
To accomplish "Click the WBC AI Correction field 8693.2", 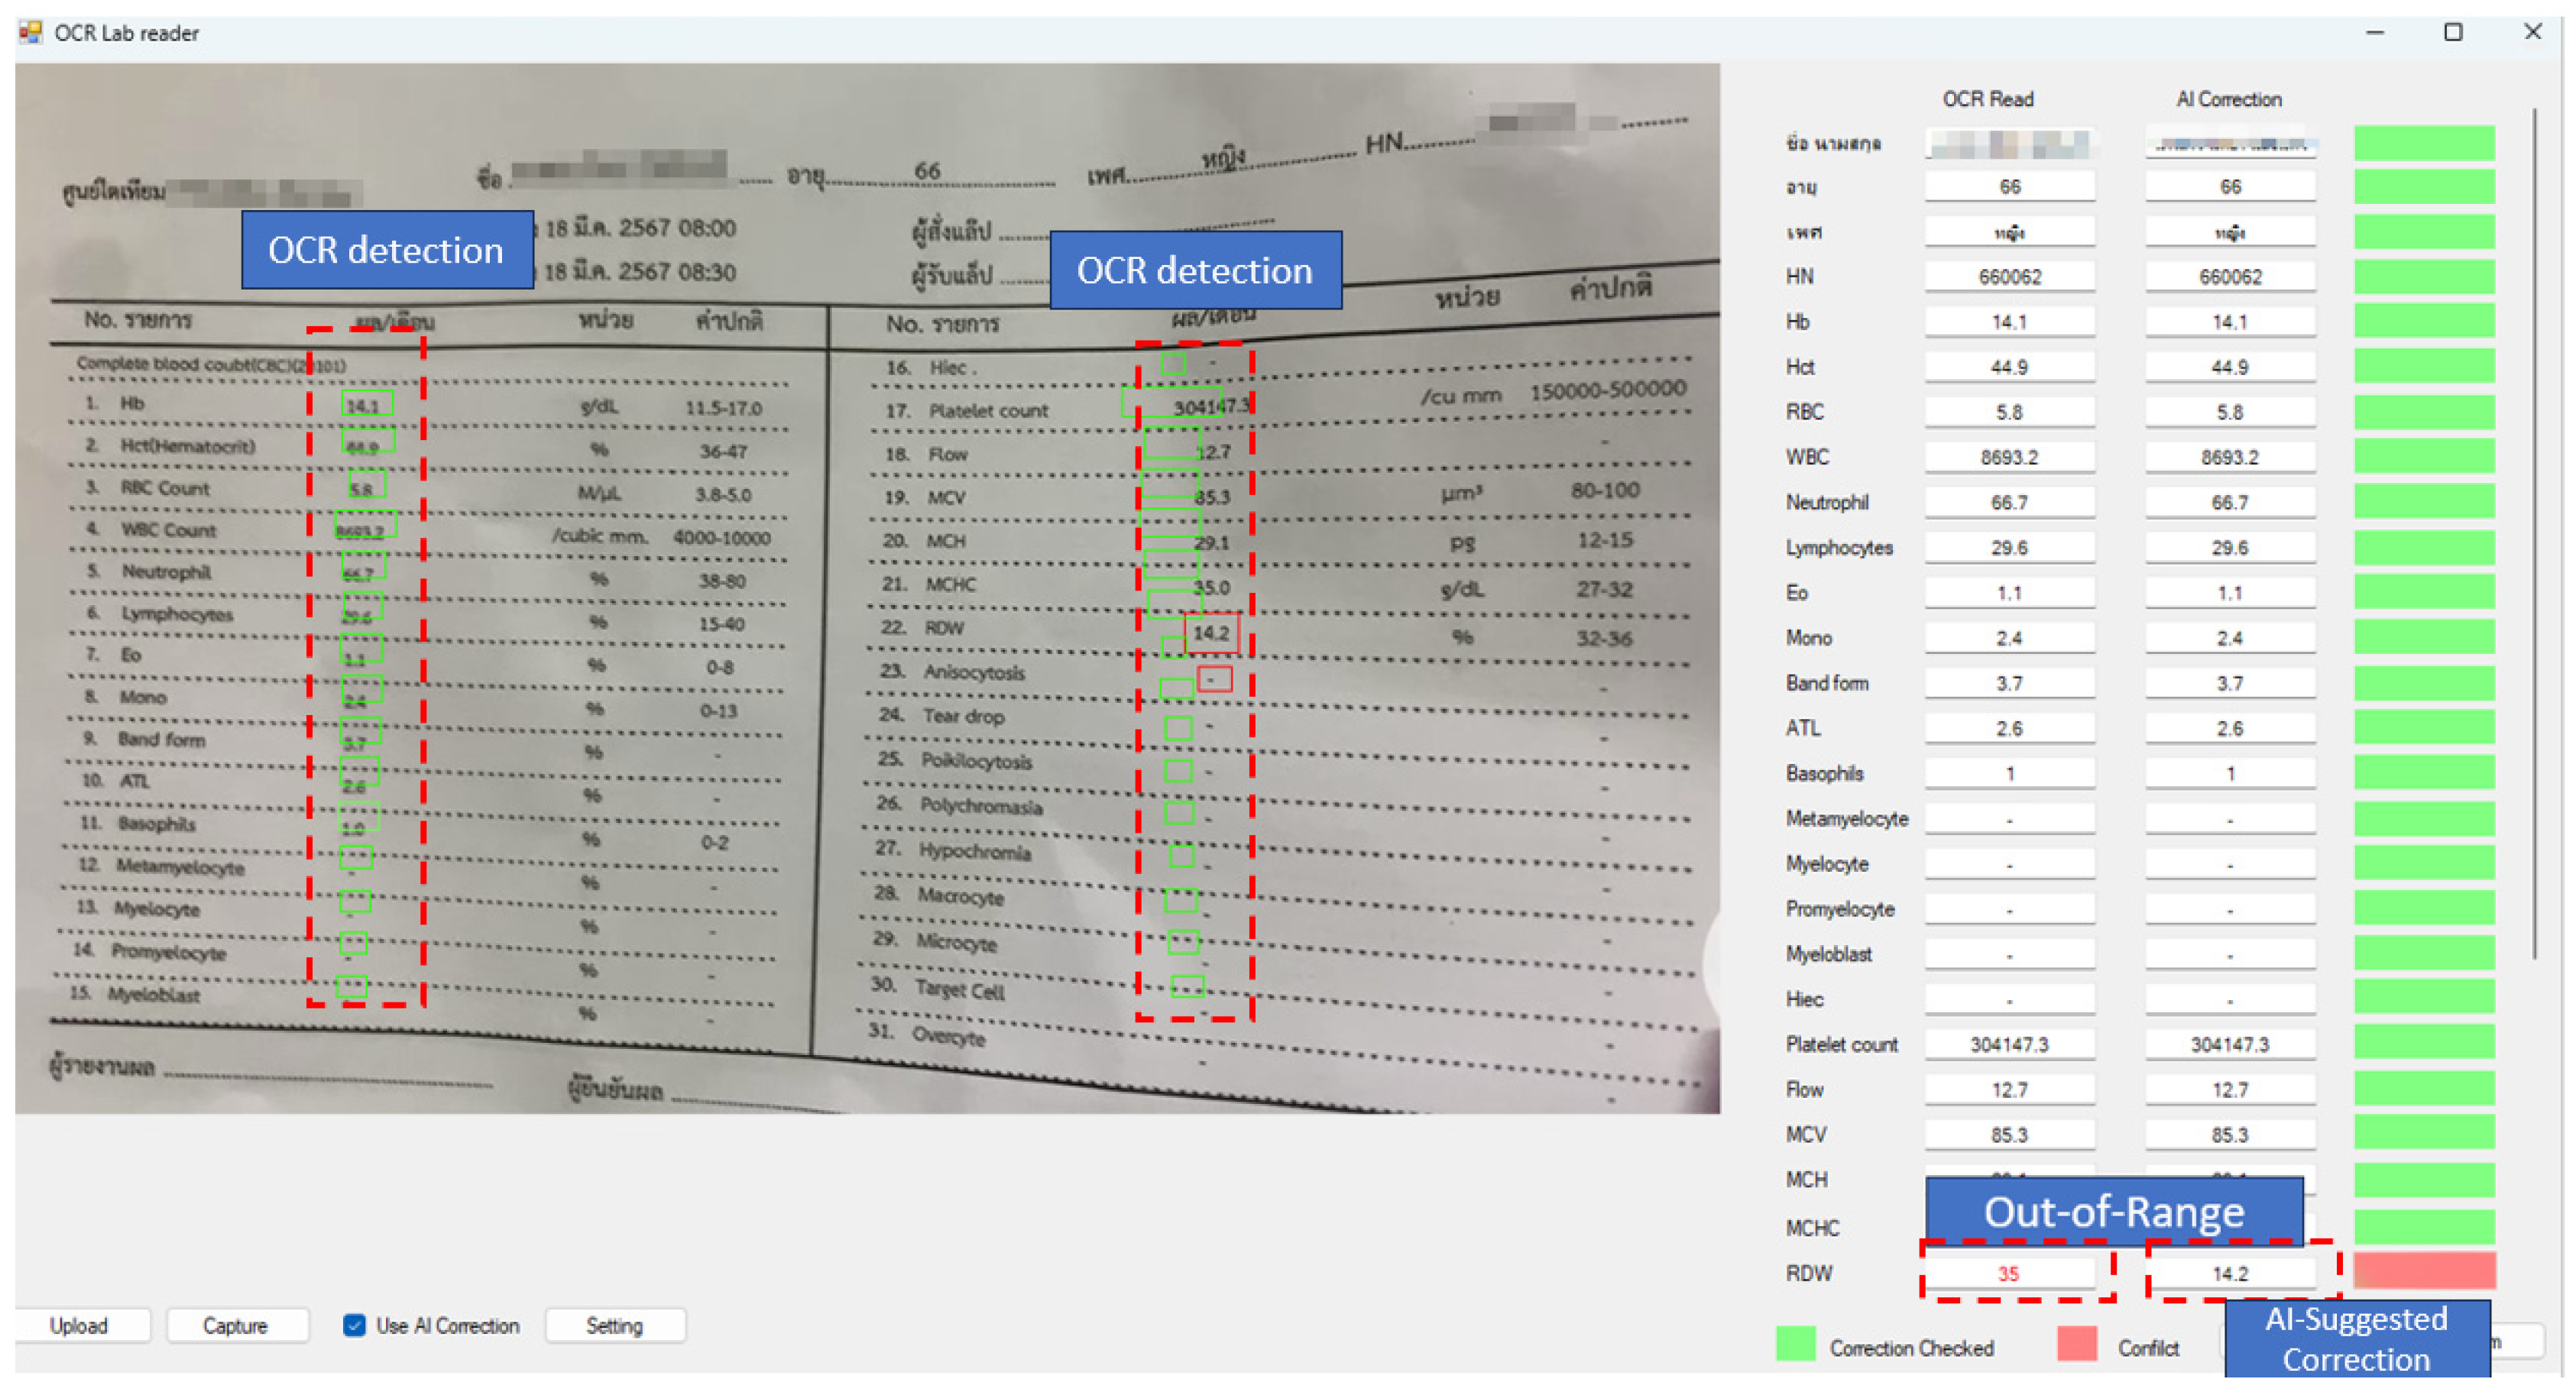I will 2229,457.
